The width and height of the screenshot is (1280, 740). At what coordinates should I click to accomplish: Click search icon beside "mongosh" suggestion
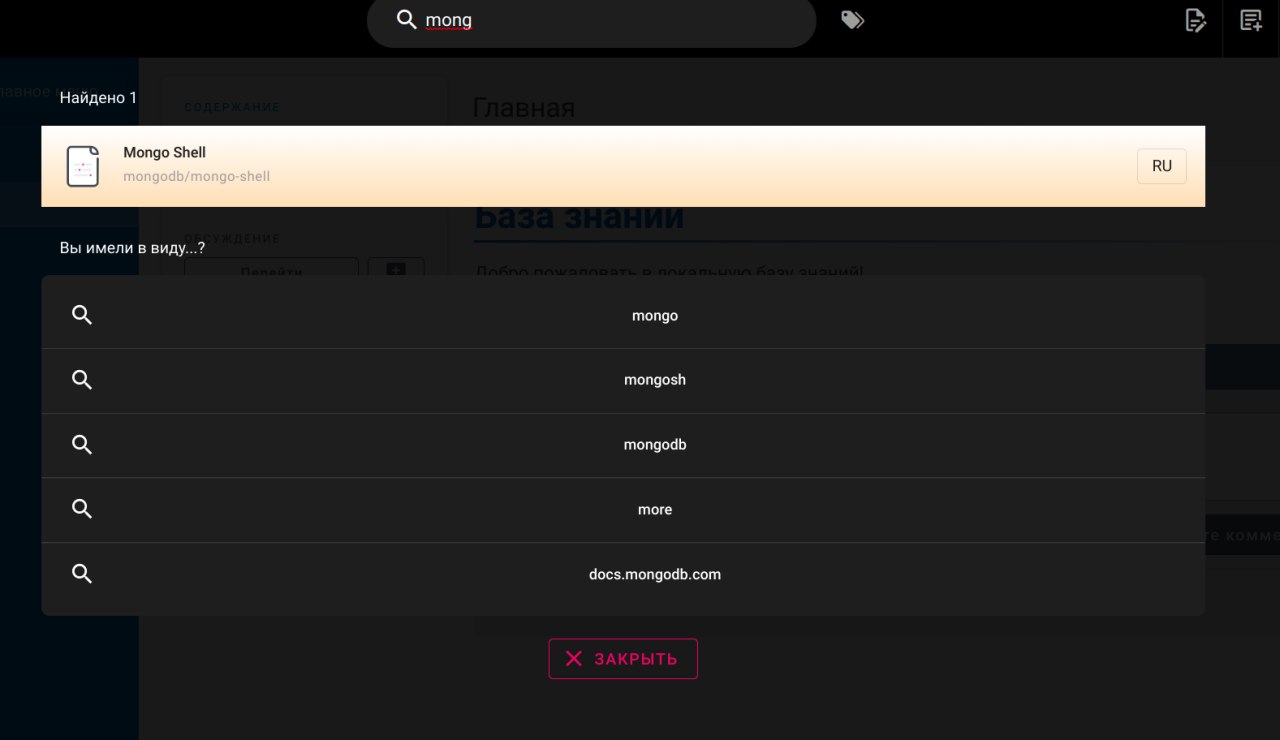pyautogui.click(x=82, y=380)
